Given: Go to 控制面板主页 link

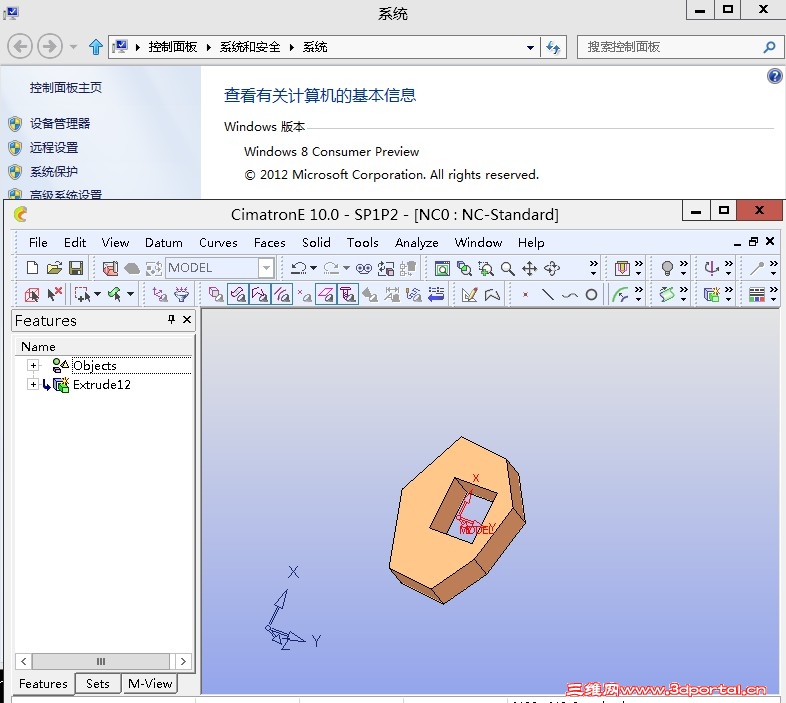Looking at the screenshot, I should click(x=66, y=88).
